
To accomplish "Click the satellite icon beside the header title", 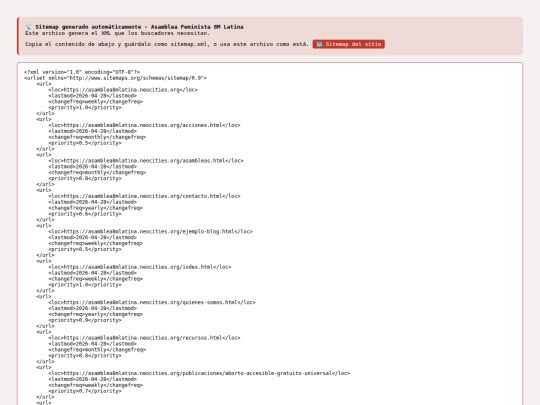I will (x=28, y=27).
